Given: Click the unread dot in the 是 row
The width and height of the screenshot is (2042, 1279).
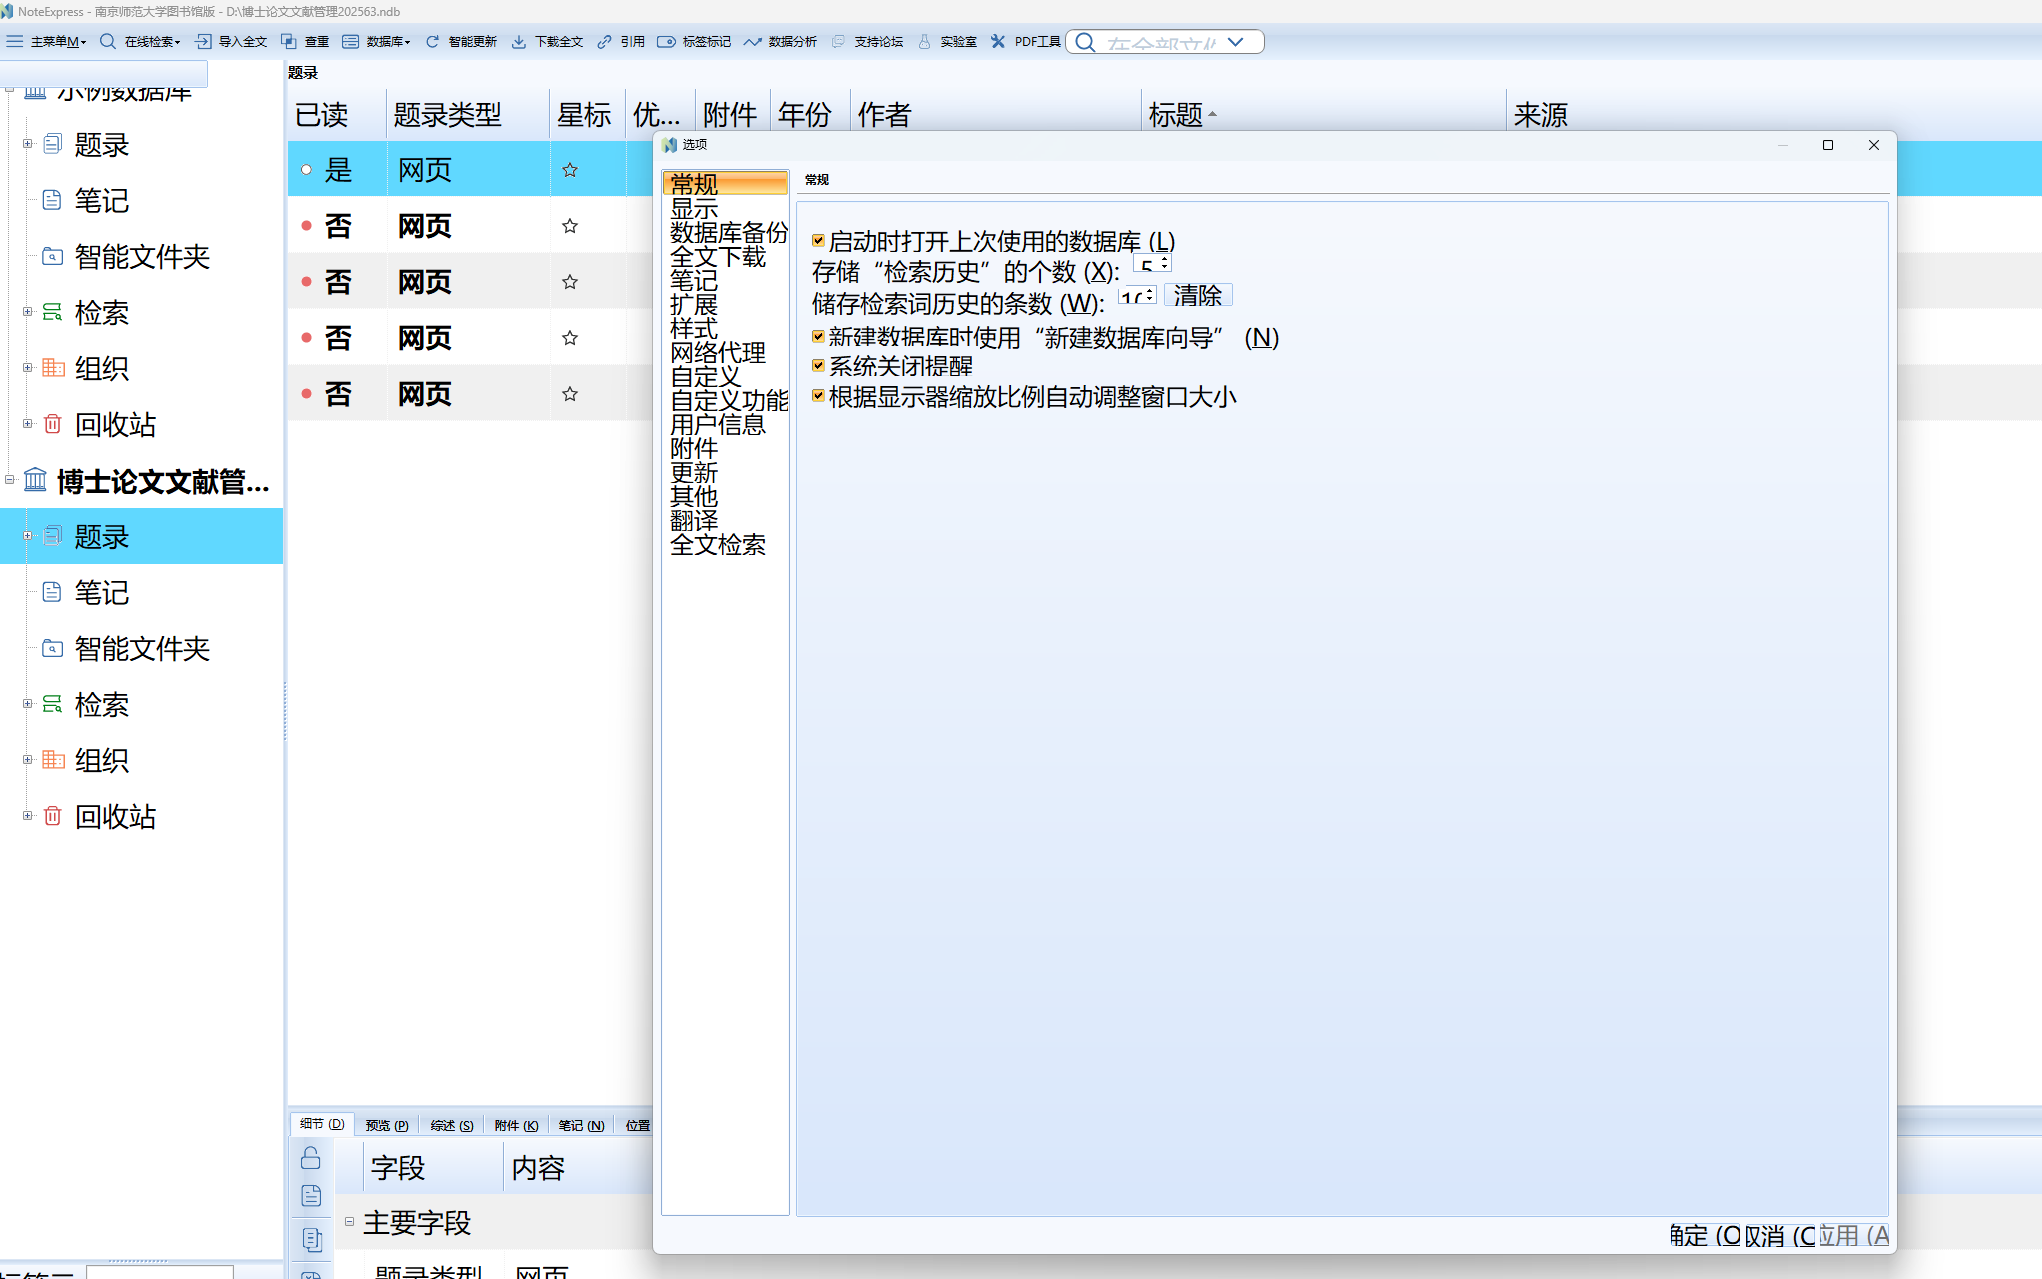Looking at the screenshot, I should click(306, 170).
